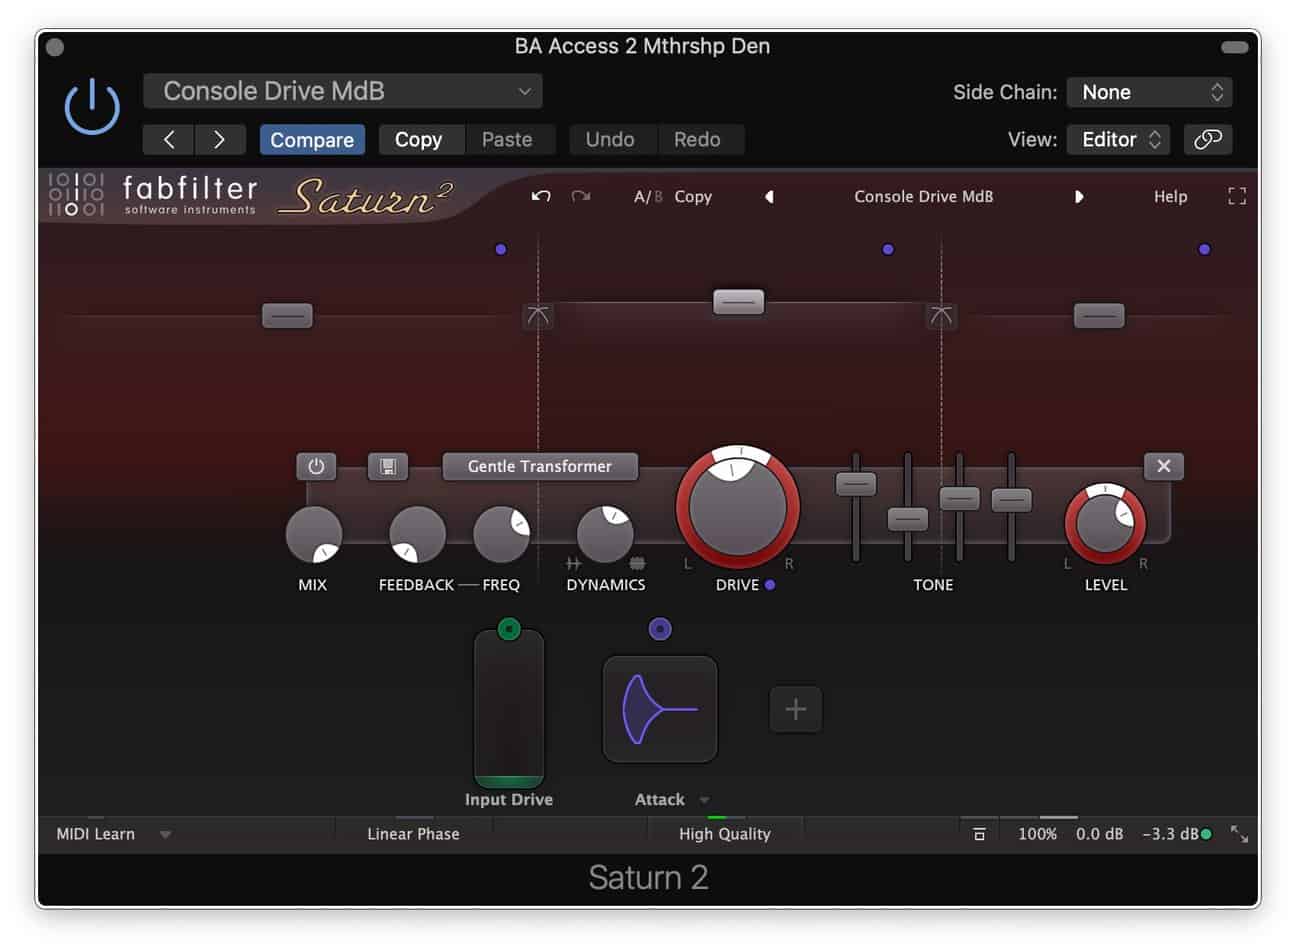Click the channel mode icon in status bar

[979, 834]
